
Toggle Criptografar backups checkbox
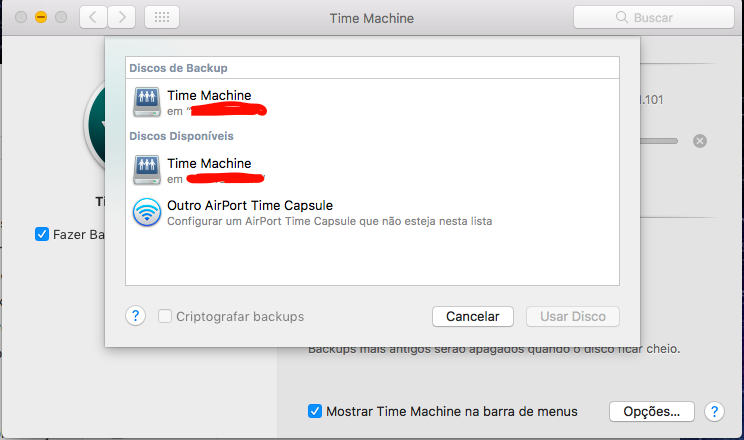166,317
